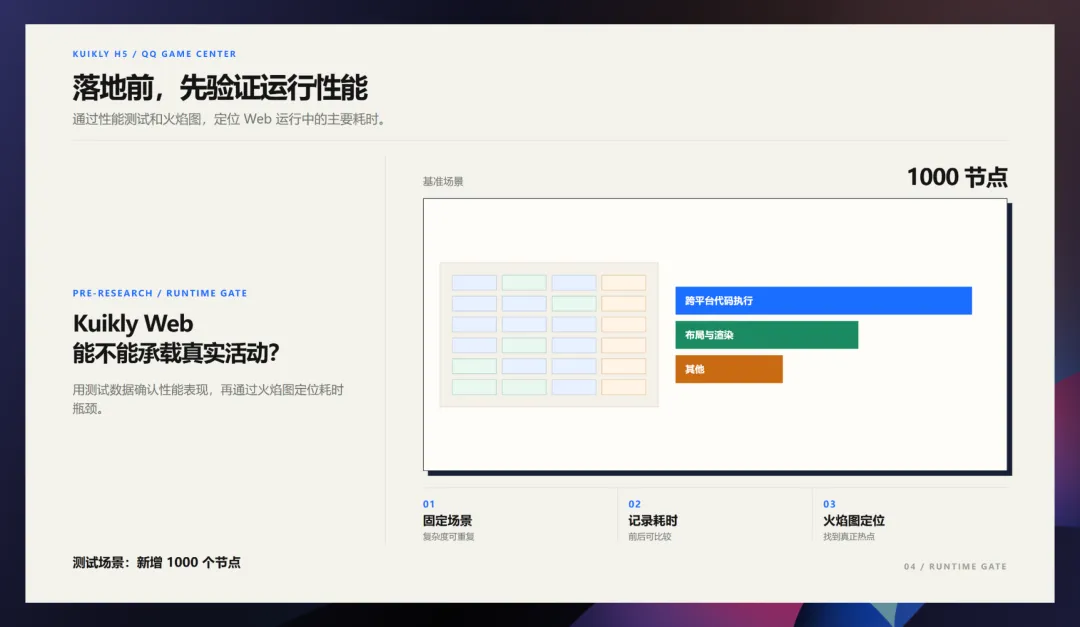The height and width of the screenshot is (627, 1080).
Task: Select the slide title "落地前，先验证运行性能"
Action: click(x=220, y=88)
